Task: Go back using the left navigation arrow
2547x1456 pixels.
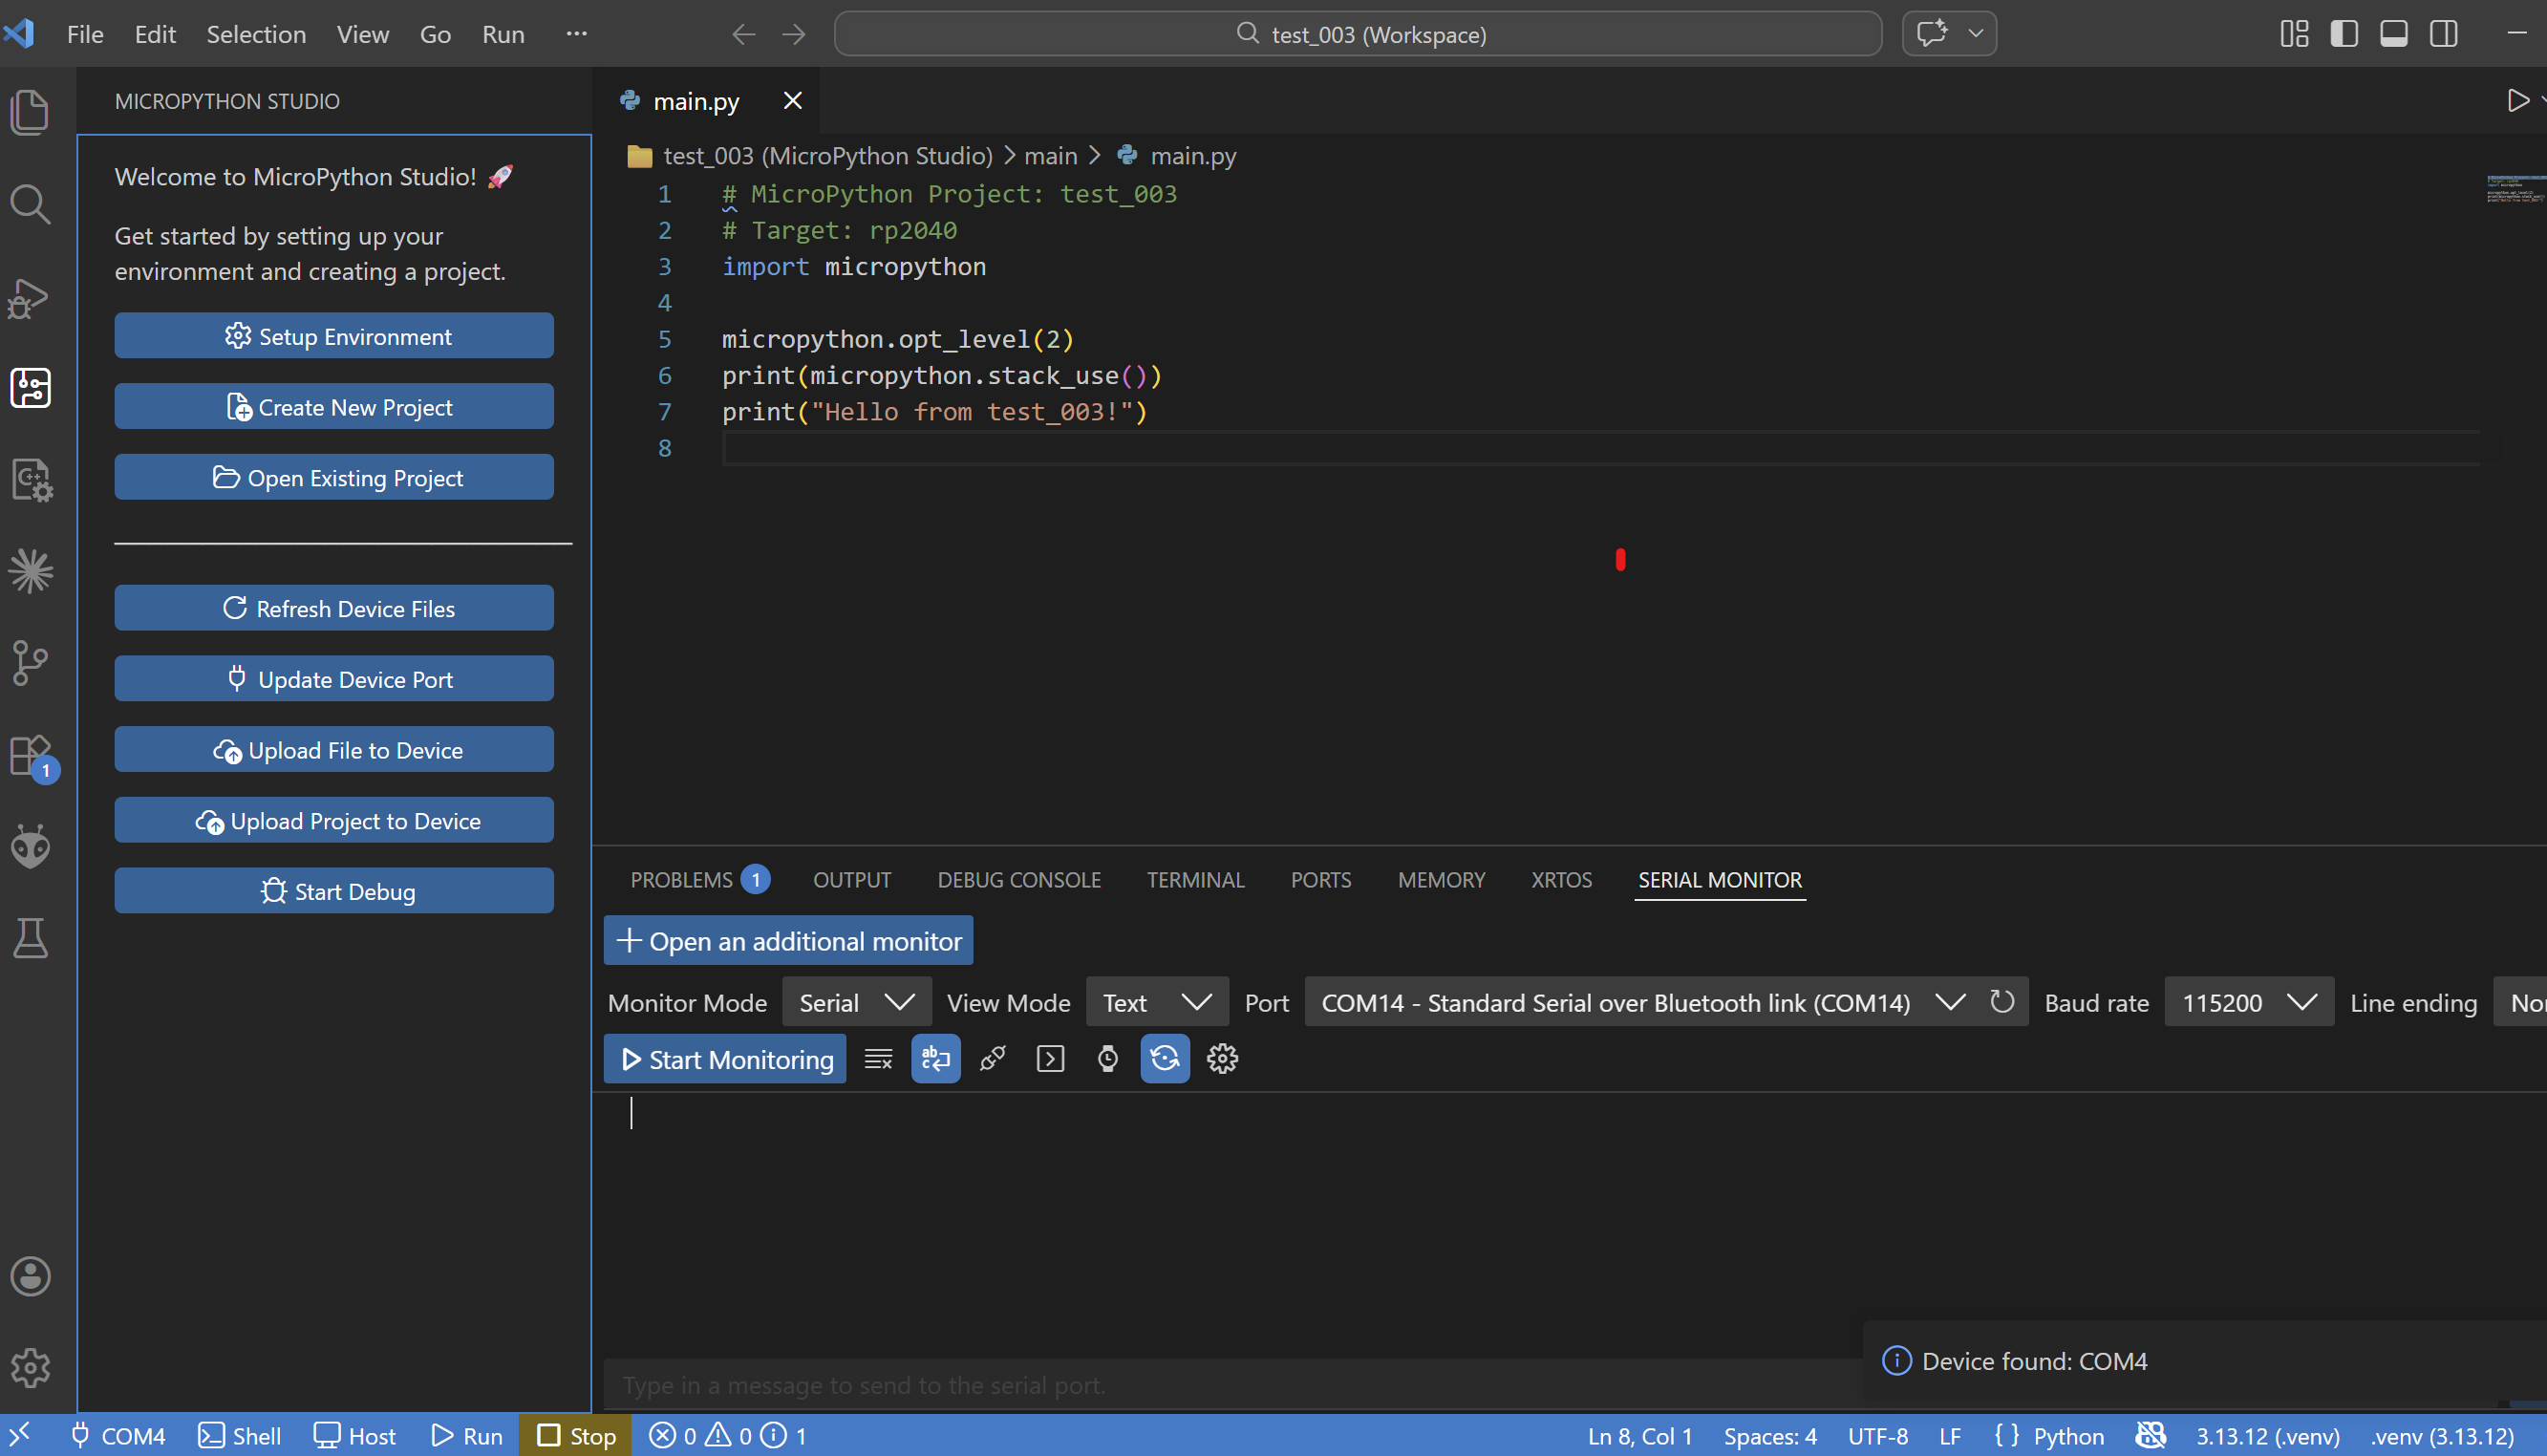Action: tap(743, 35)
